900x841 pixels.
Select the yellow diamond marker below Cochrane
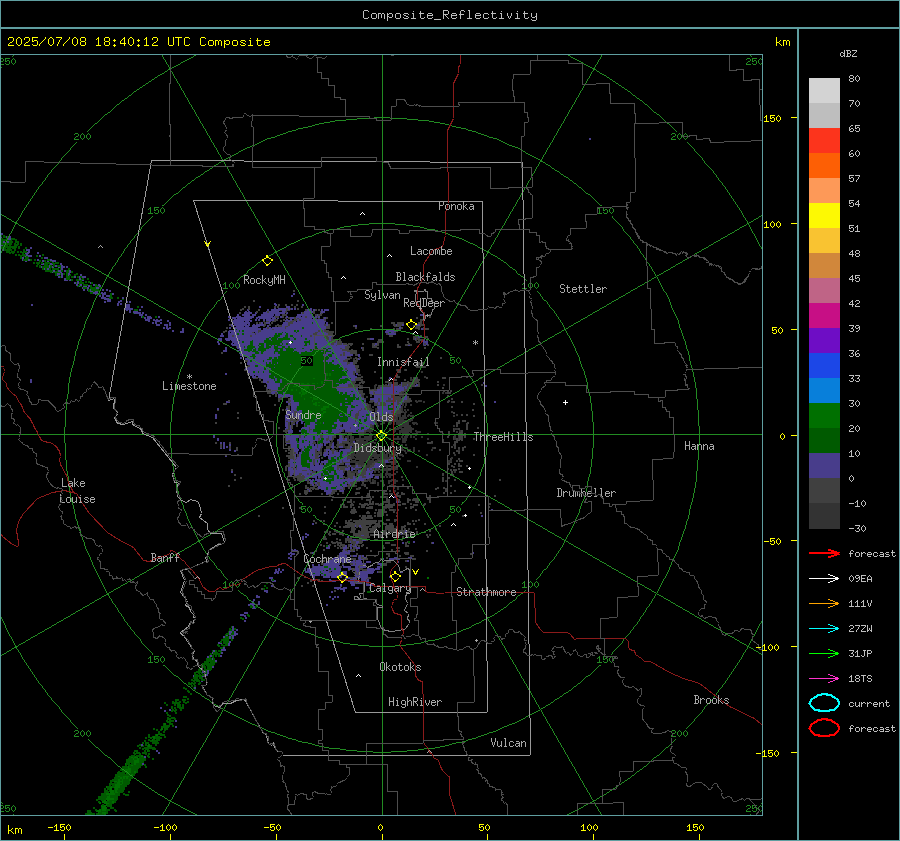pyautogui.click(x=342, y=577)
